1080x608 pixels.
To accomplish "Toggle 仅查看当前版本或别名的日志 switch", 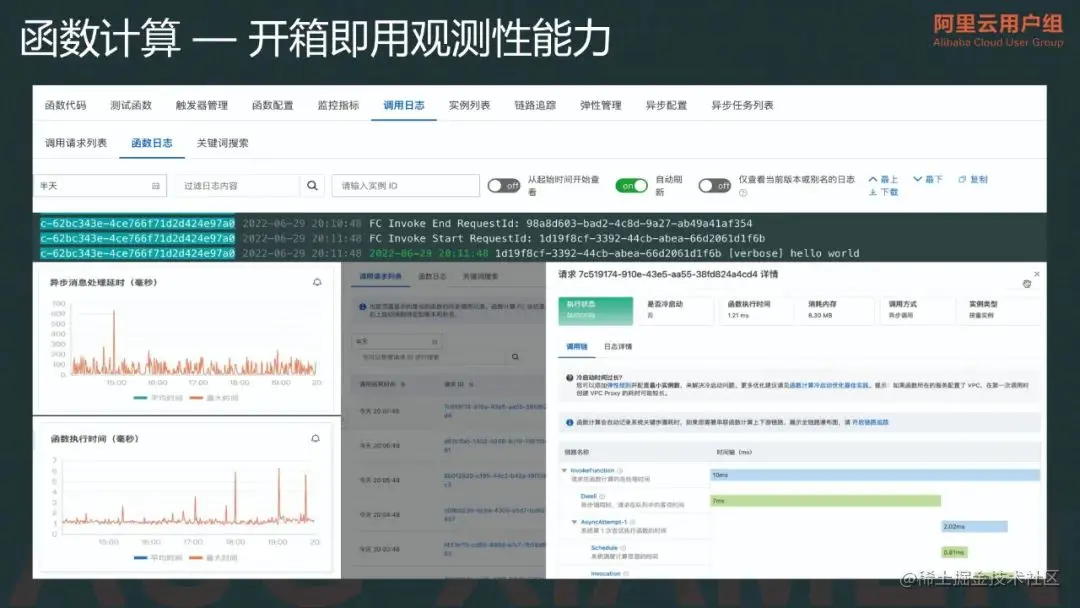I will tap(714, 185).
